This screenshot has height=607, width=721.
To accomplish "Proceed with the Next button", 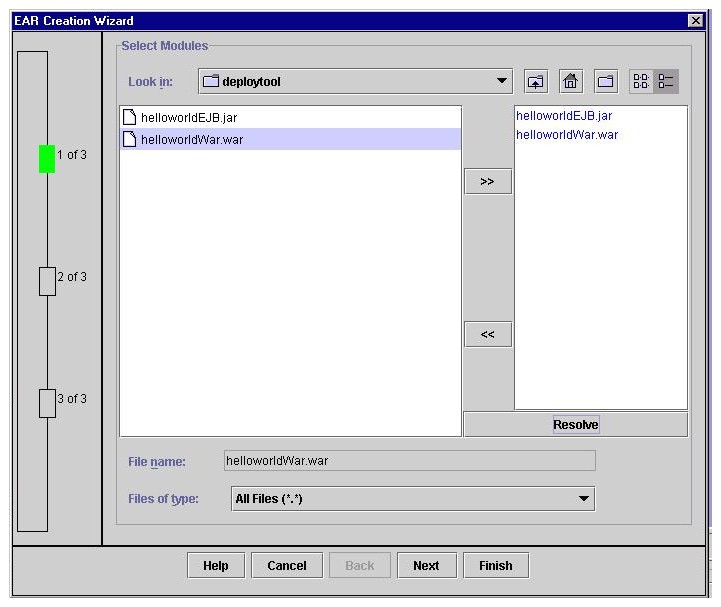I will pos(426,566).
